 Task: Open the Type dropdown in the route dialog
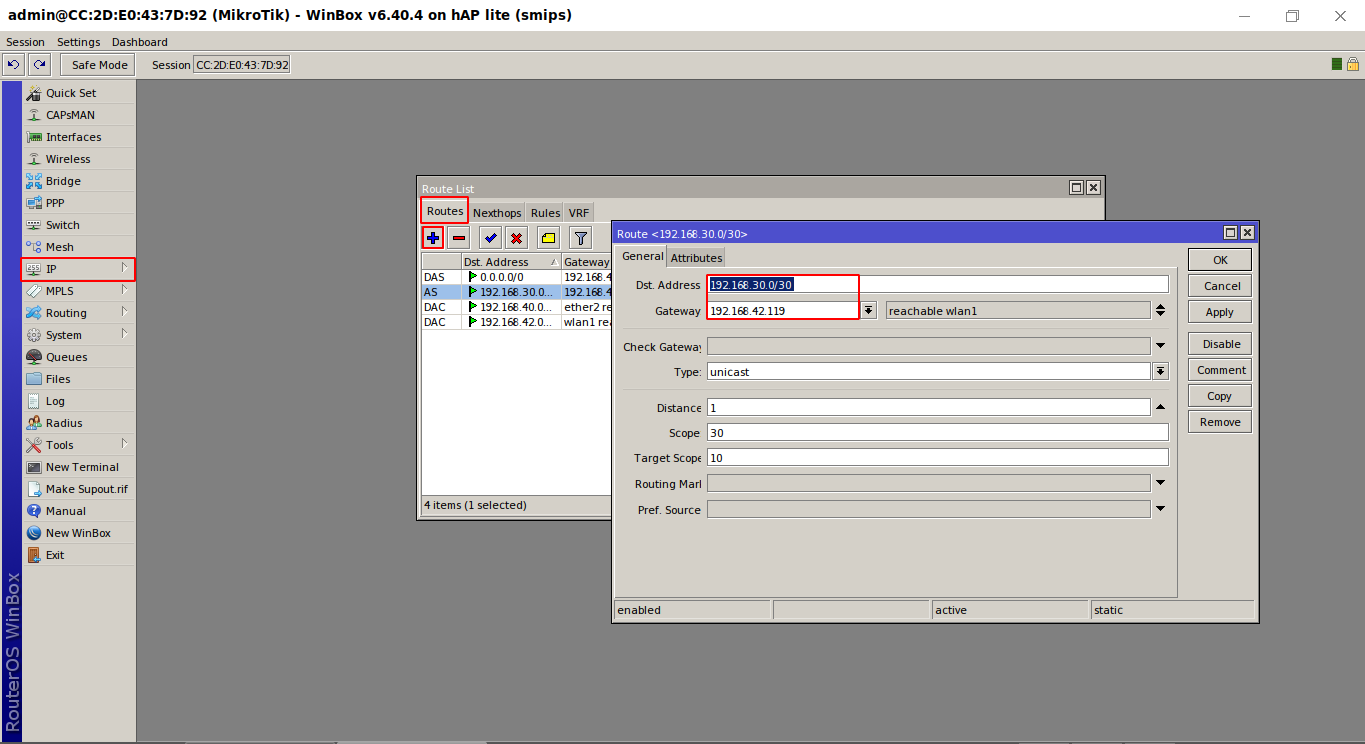coord(1159,371)
